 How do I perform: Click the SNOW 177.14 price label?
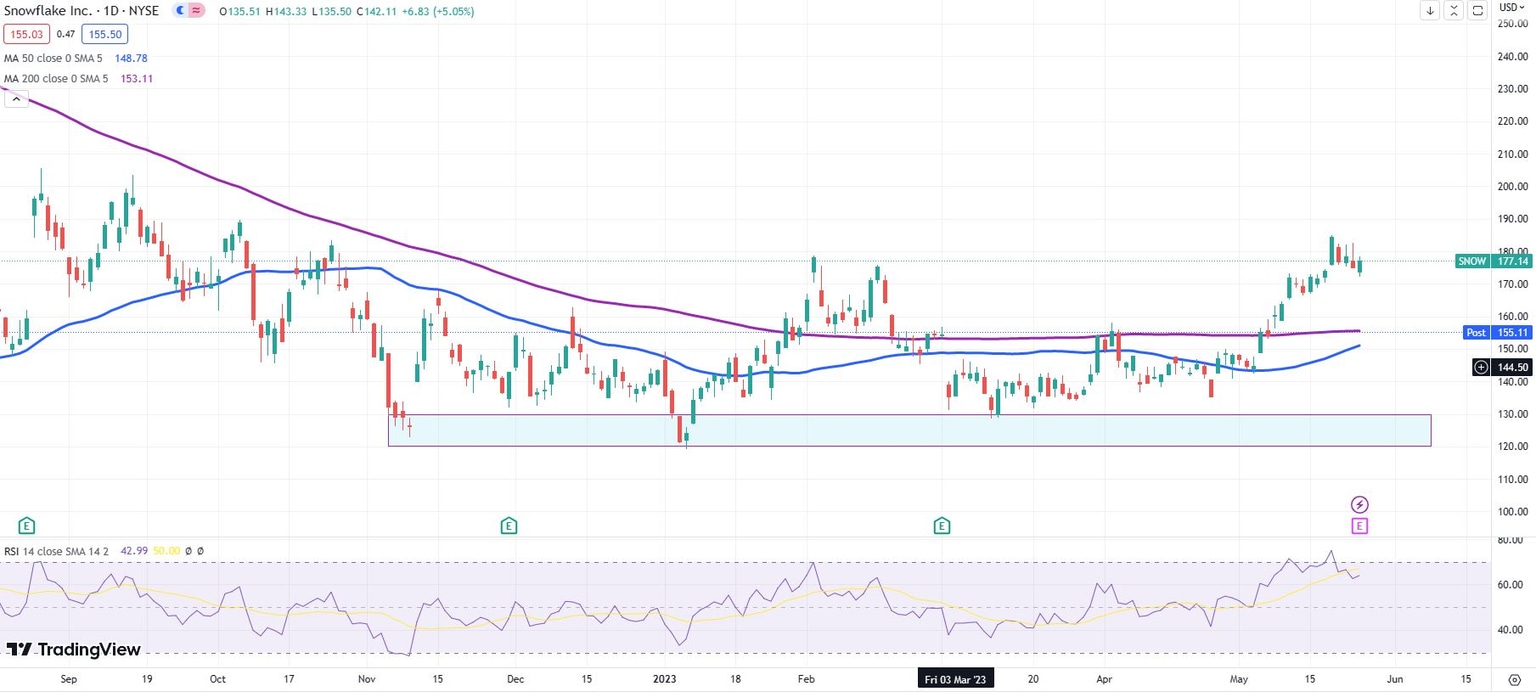pos(1494,261)
